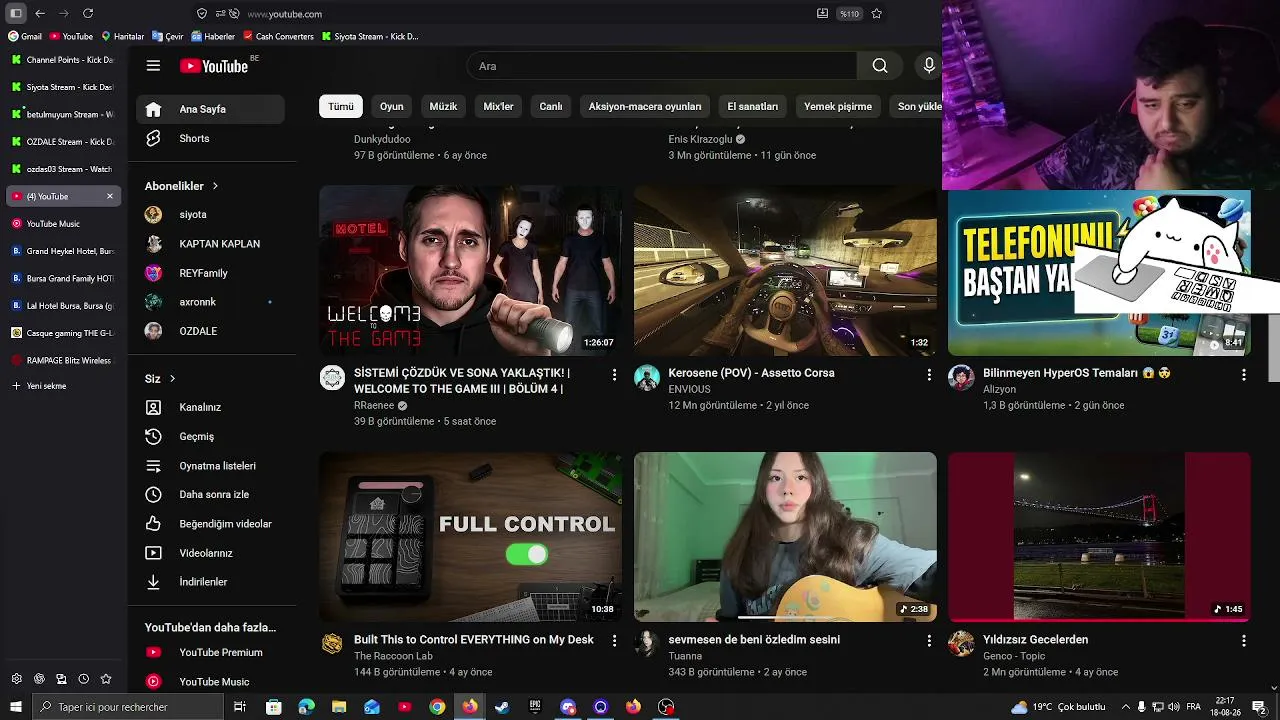
Task: Open Kanalınız channel page
Action: tap(210, 407)
